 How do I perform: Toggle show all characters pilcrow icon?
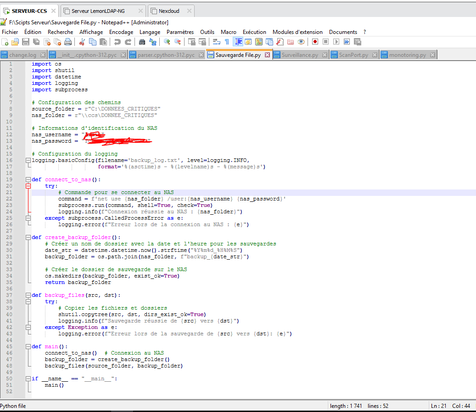(x=227, y=42)
